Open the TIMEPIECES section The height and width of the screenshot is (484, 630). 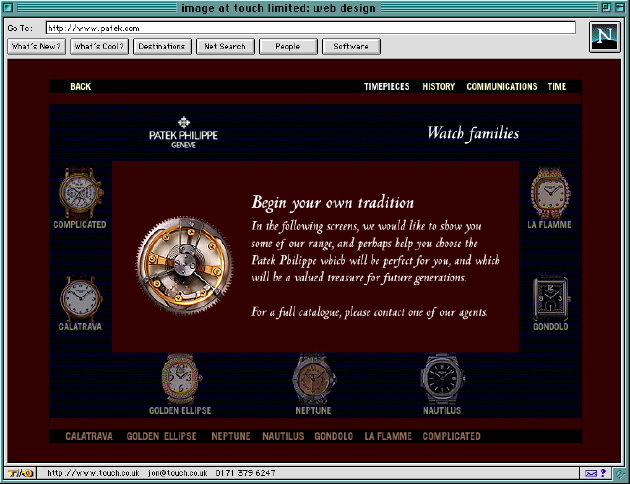(387, 87)
